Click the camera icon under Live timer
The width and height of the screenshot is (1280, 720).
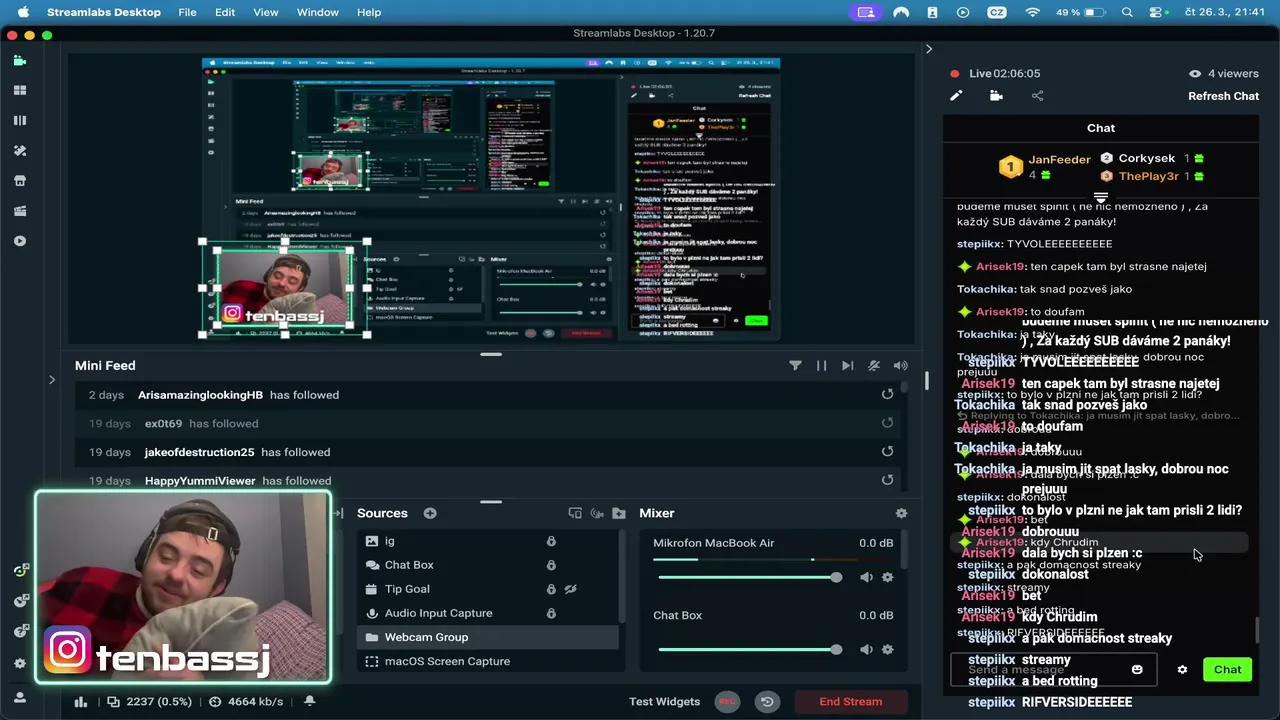pyautogui.click(x=996, y=96)
